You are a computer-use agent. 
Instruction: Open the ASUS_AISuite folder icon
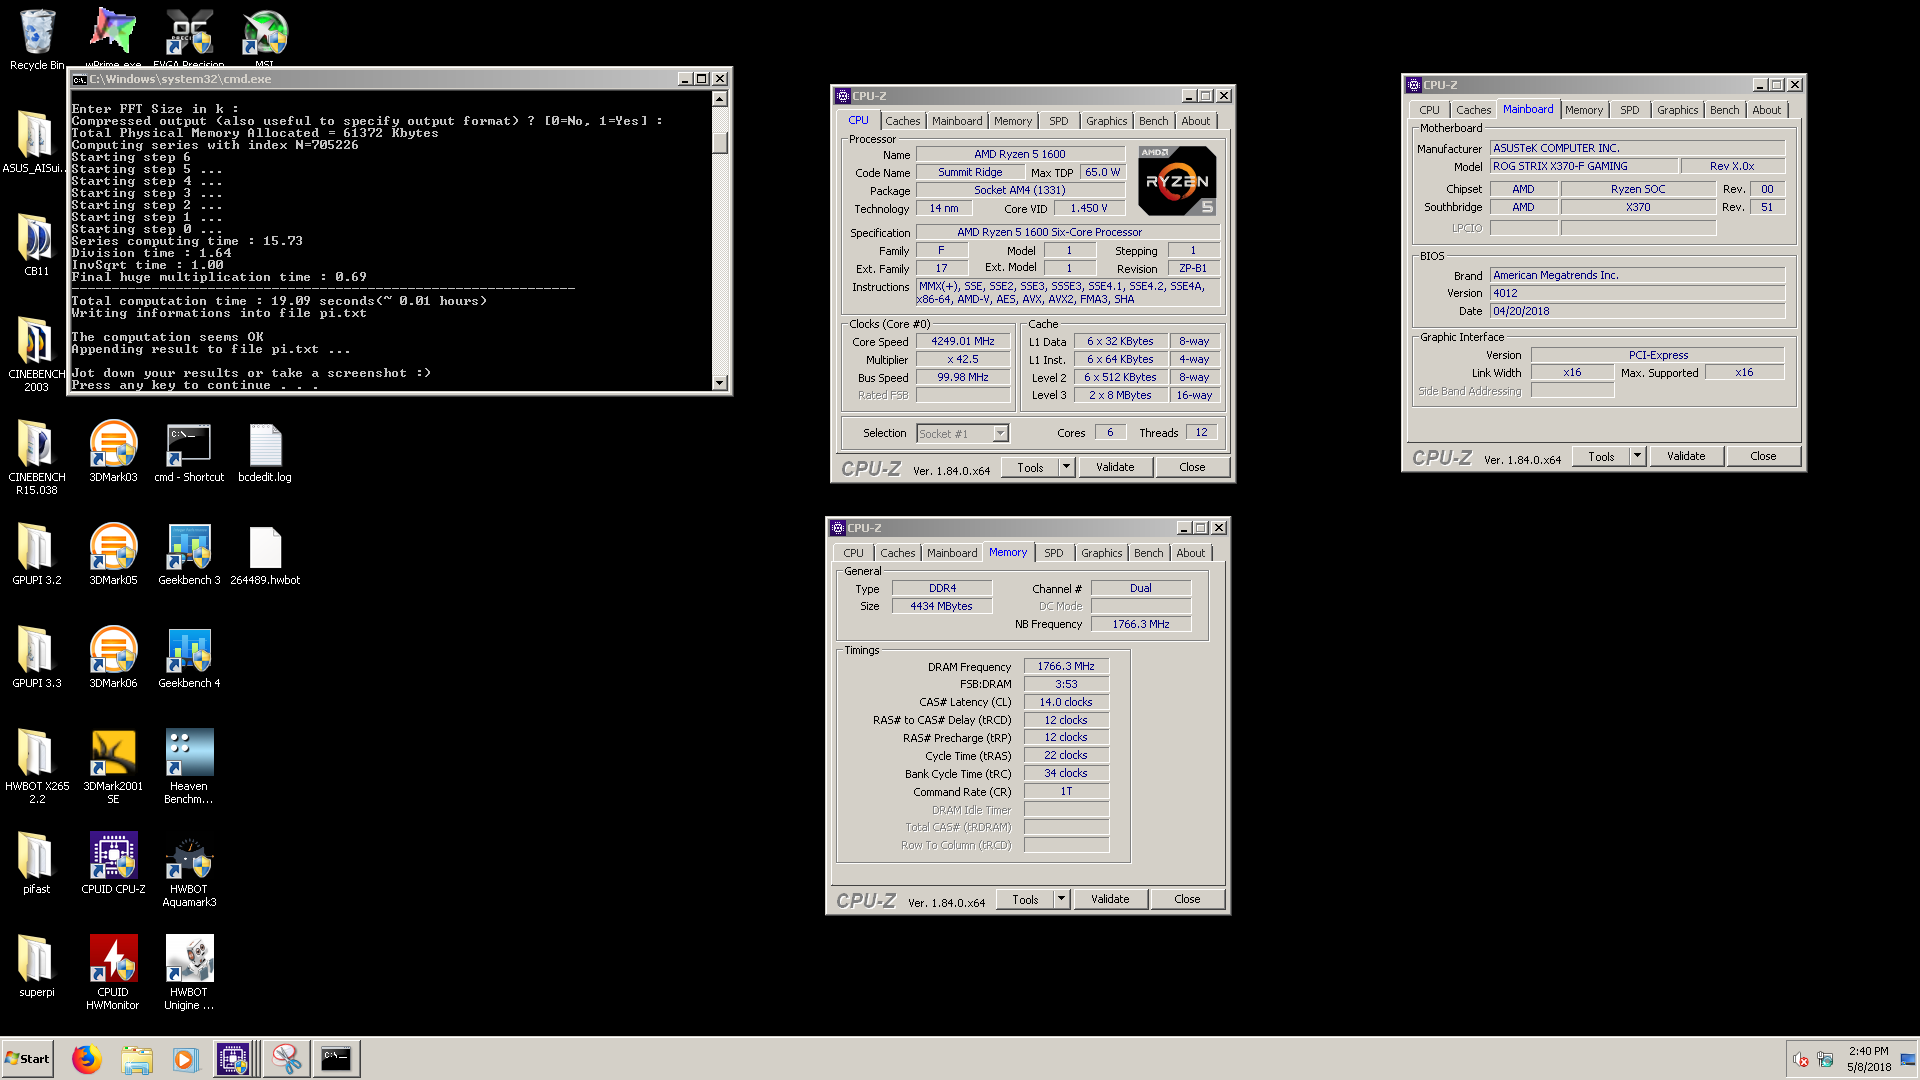(36, 142)
